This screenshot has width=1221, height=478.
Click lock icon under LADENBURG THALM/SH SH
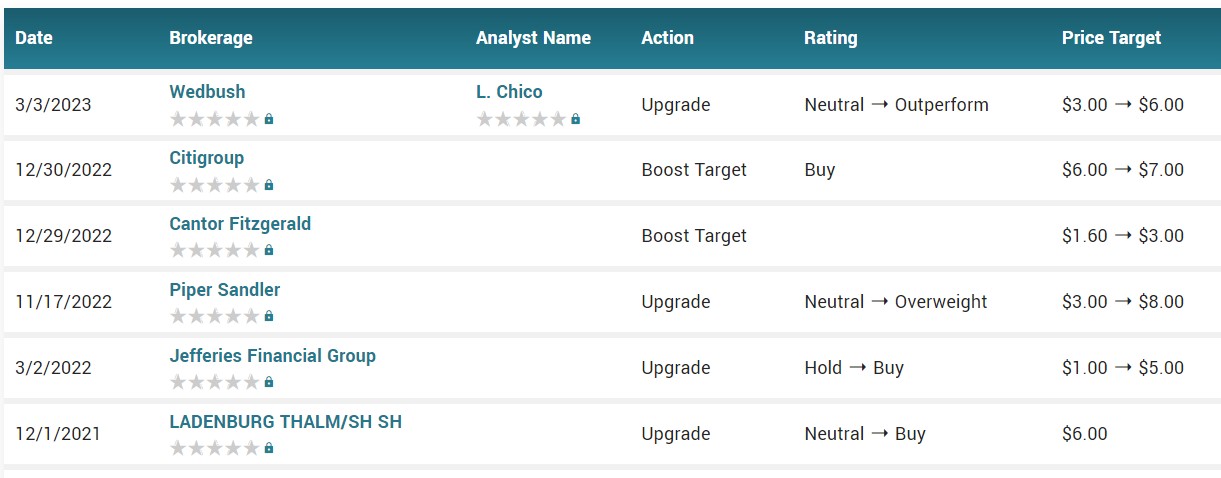point(269,449)
